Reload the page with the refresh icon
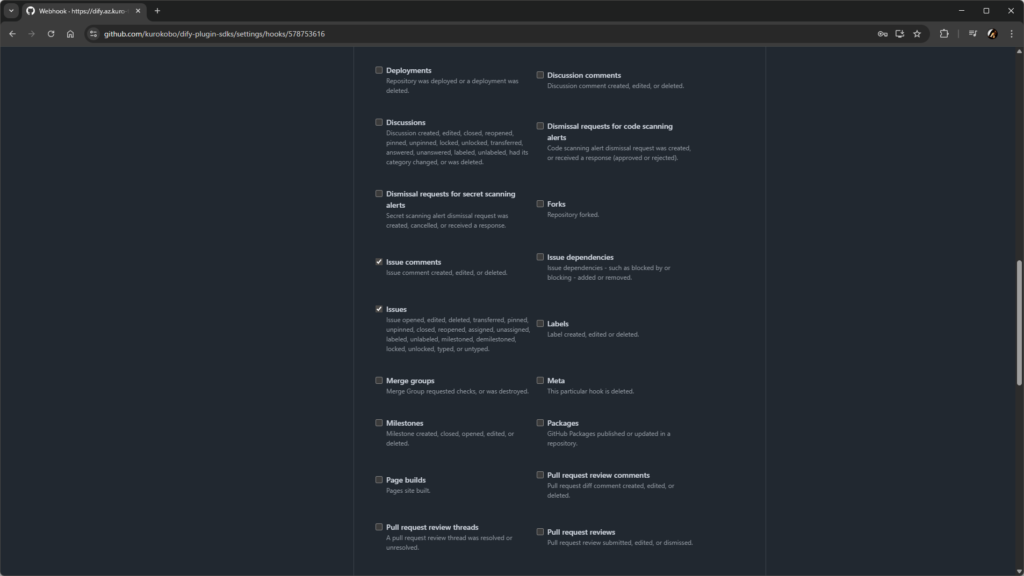 [51, 33]
